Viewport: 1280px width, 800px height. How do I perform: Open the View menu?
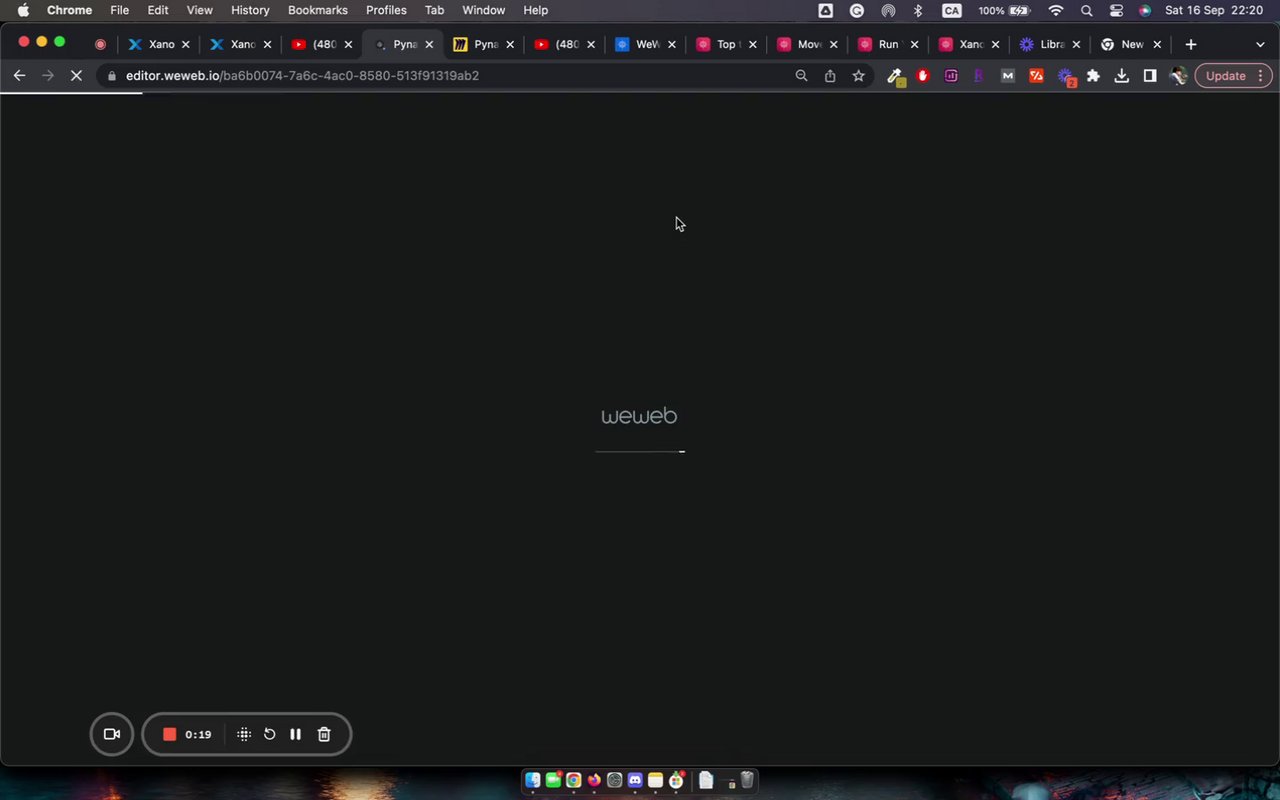pos(200,10)
